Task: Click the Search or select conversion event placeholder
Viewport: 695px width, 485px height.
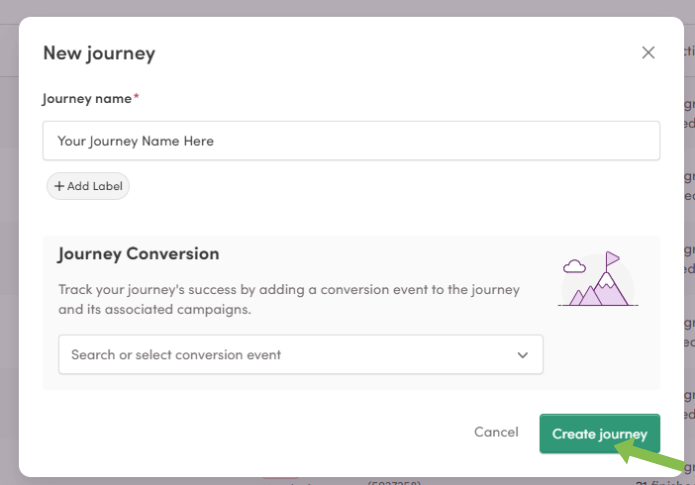Action: coord(176,355)
